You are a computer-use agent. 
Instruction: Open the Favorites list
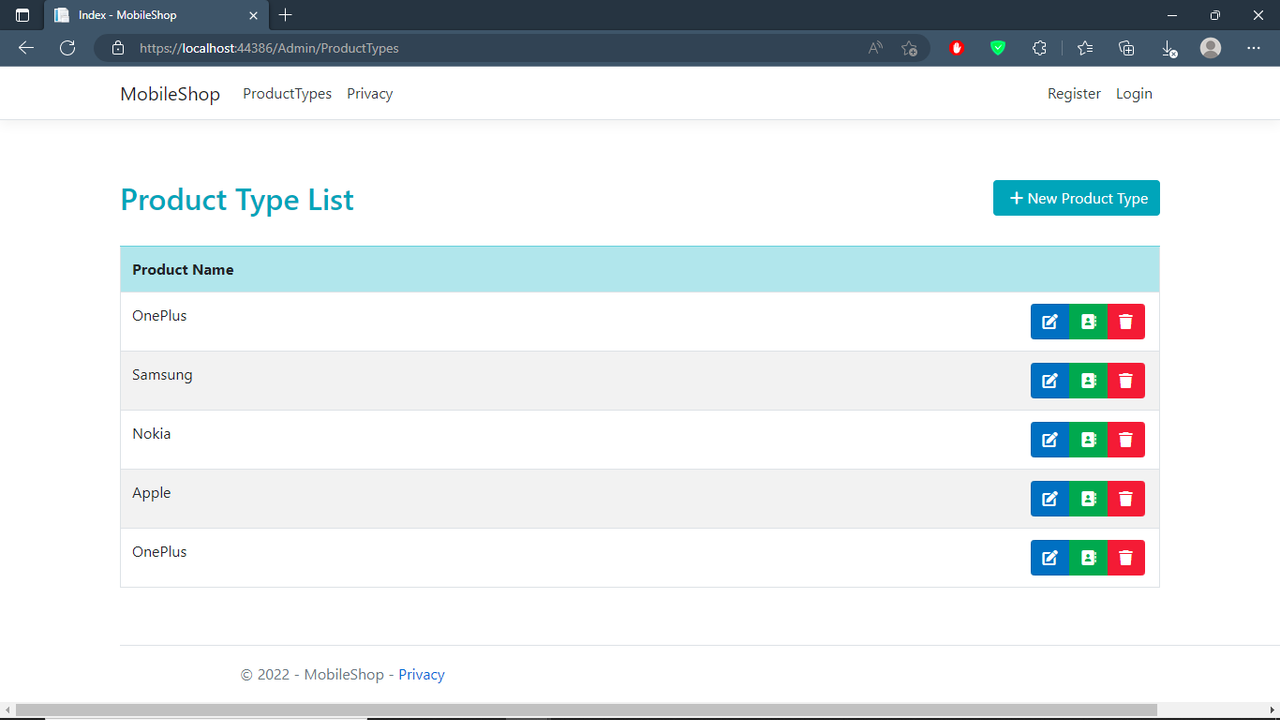(x=1085, y=48)
